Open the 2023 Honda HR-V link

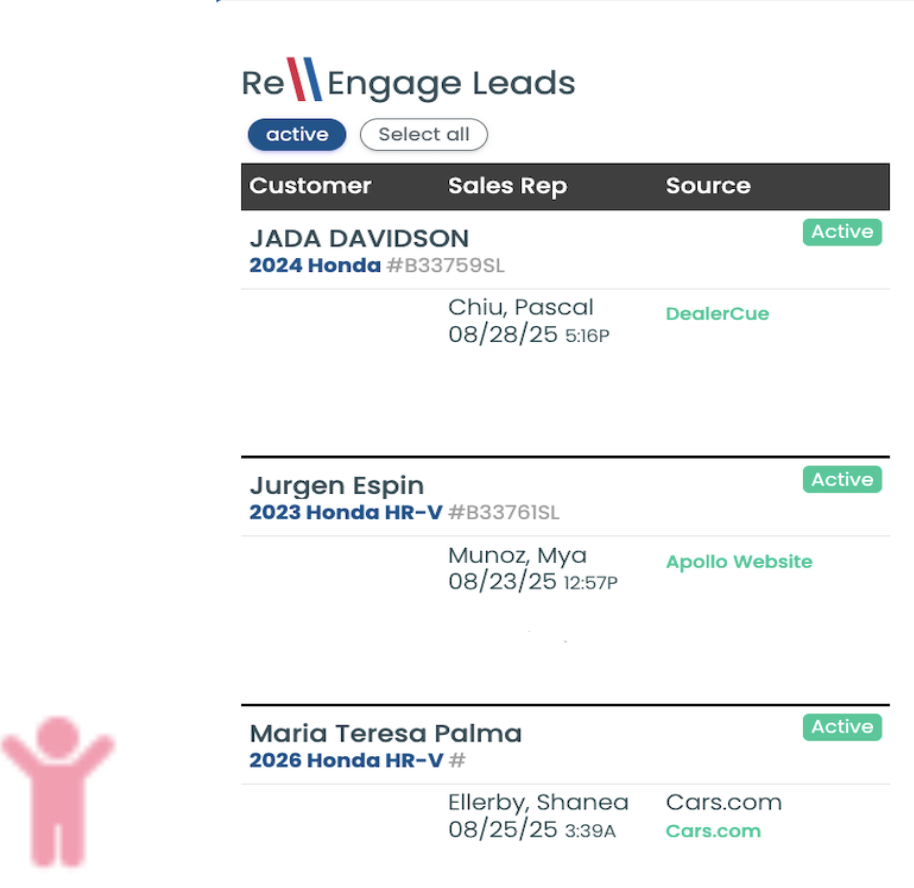pos(346,513)
